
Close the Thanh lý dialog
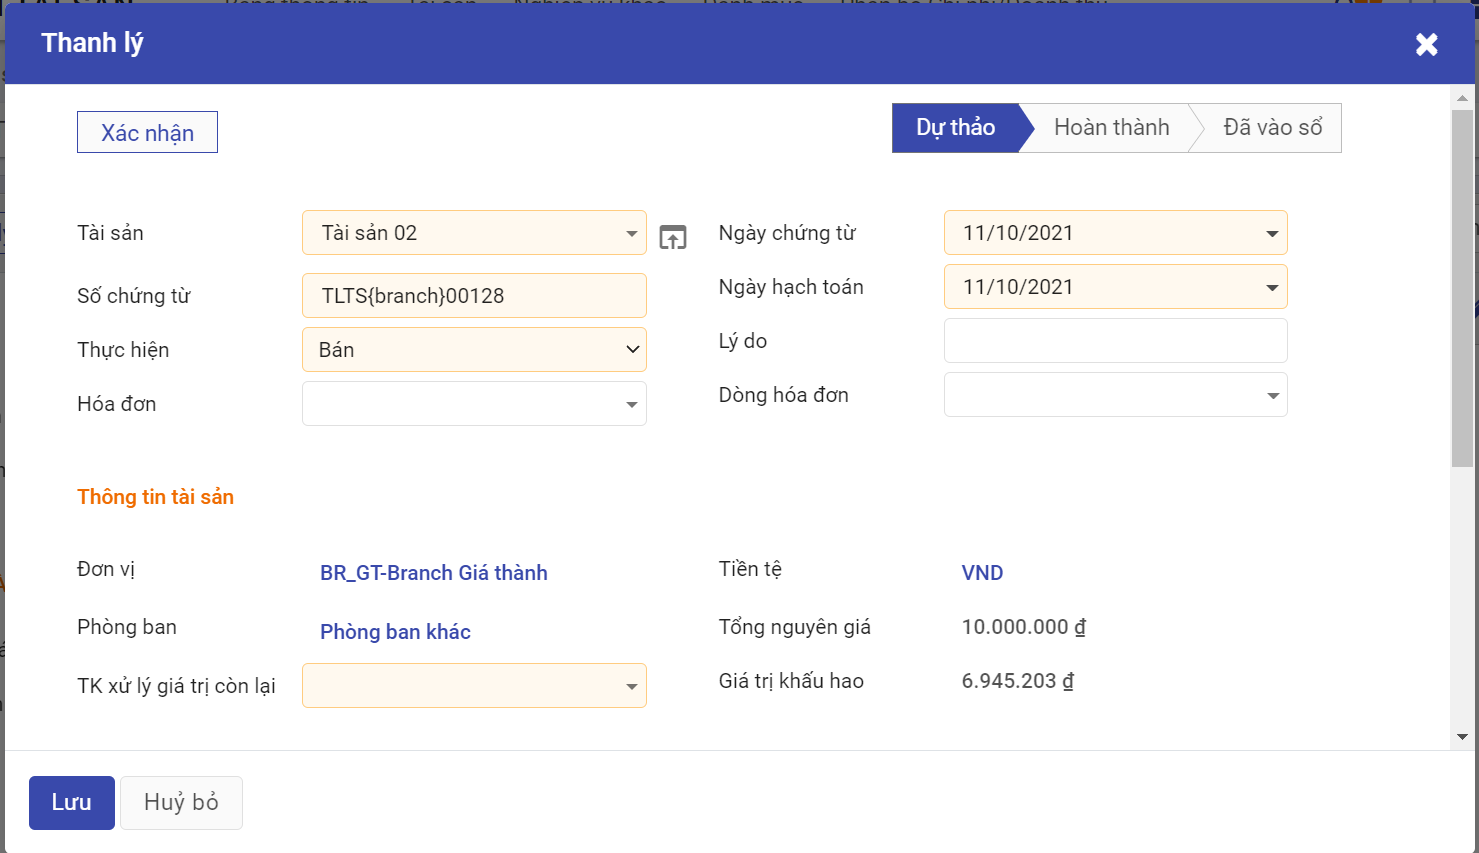coord(1426,44)
